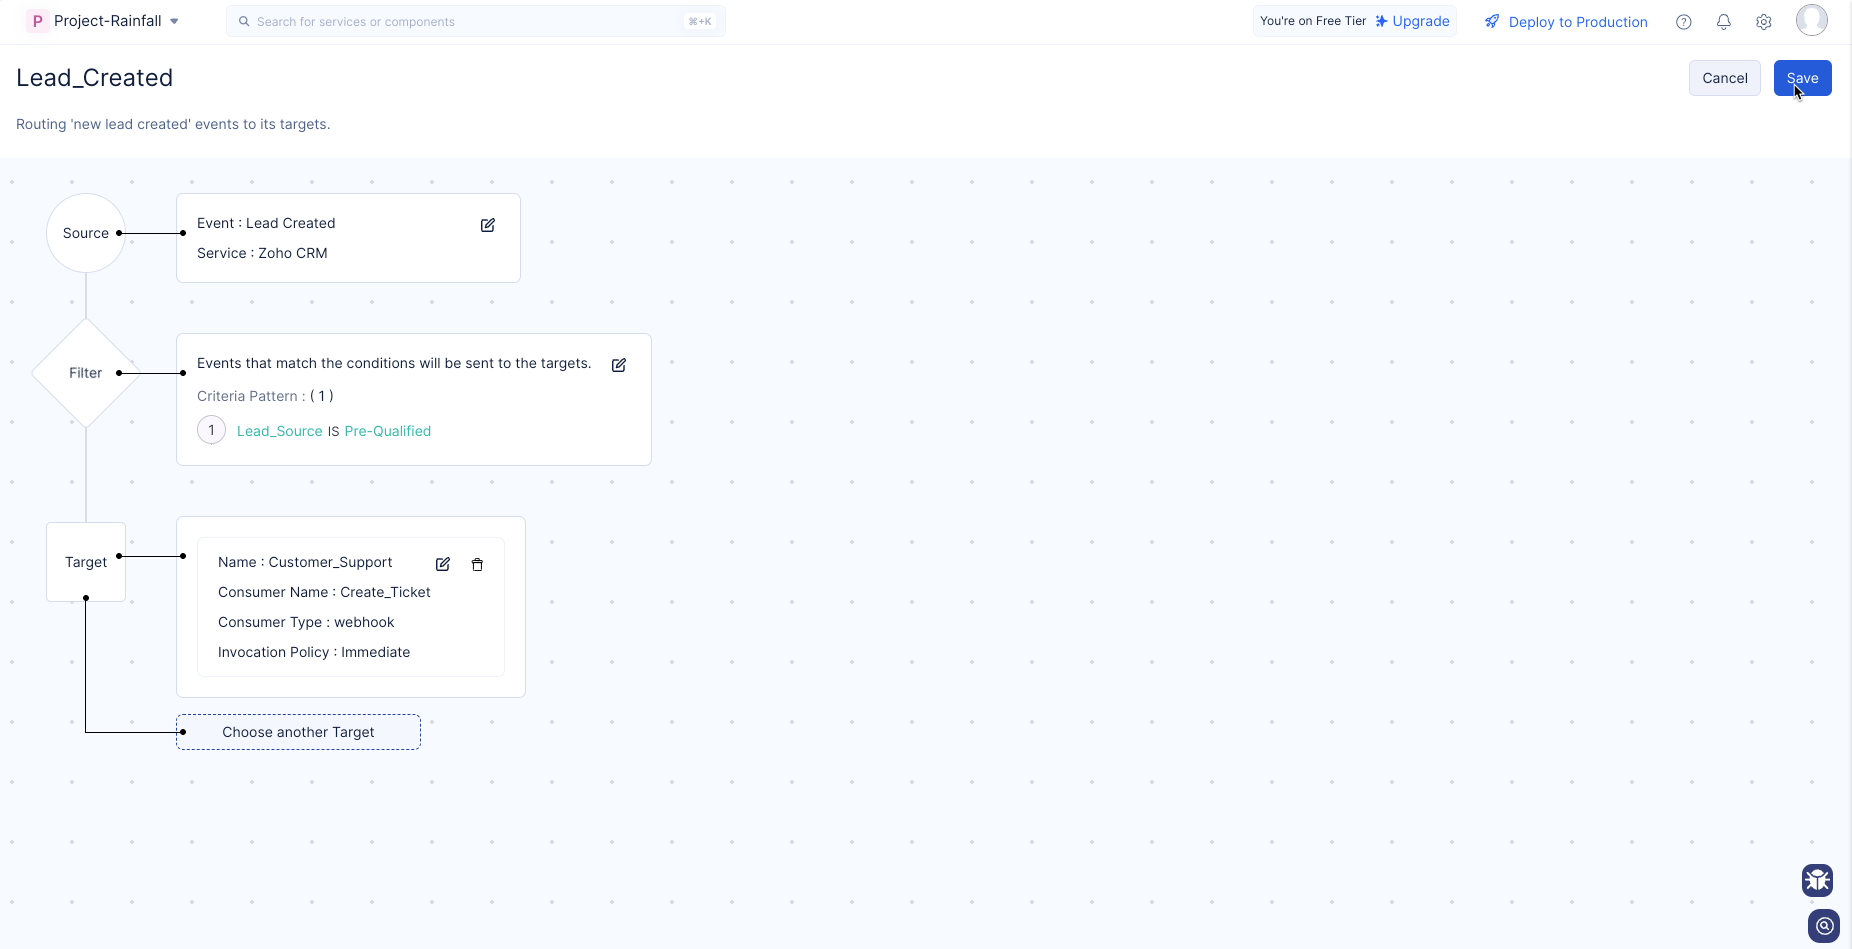Select the Source node circle
Screen dimensions: 1852x949
click(86, 233)
